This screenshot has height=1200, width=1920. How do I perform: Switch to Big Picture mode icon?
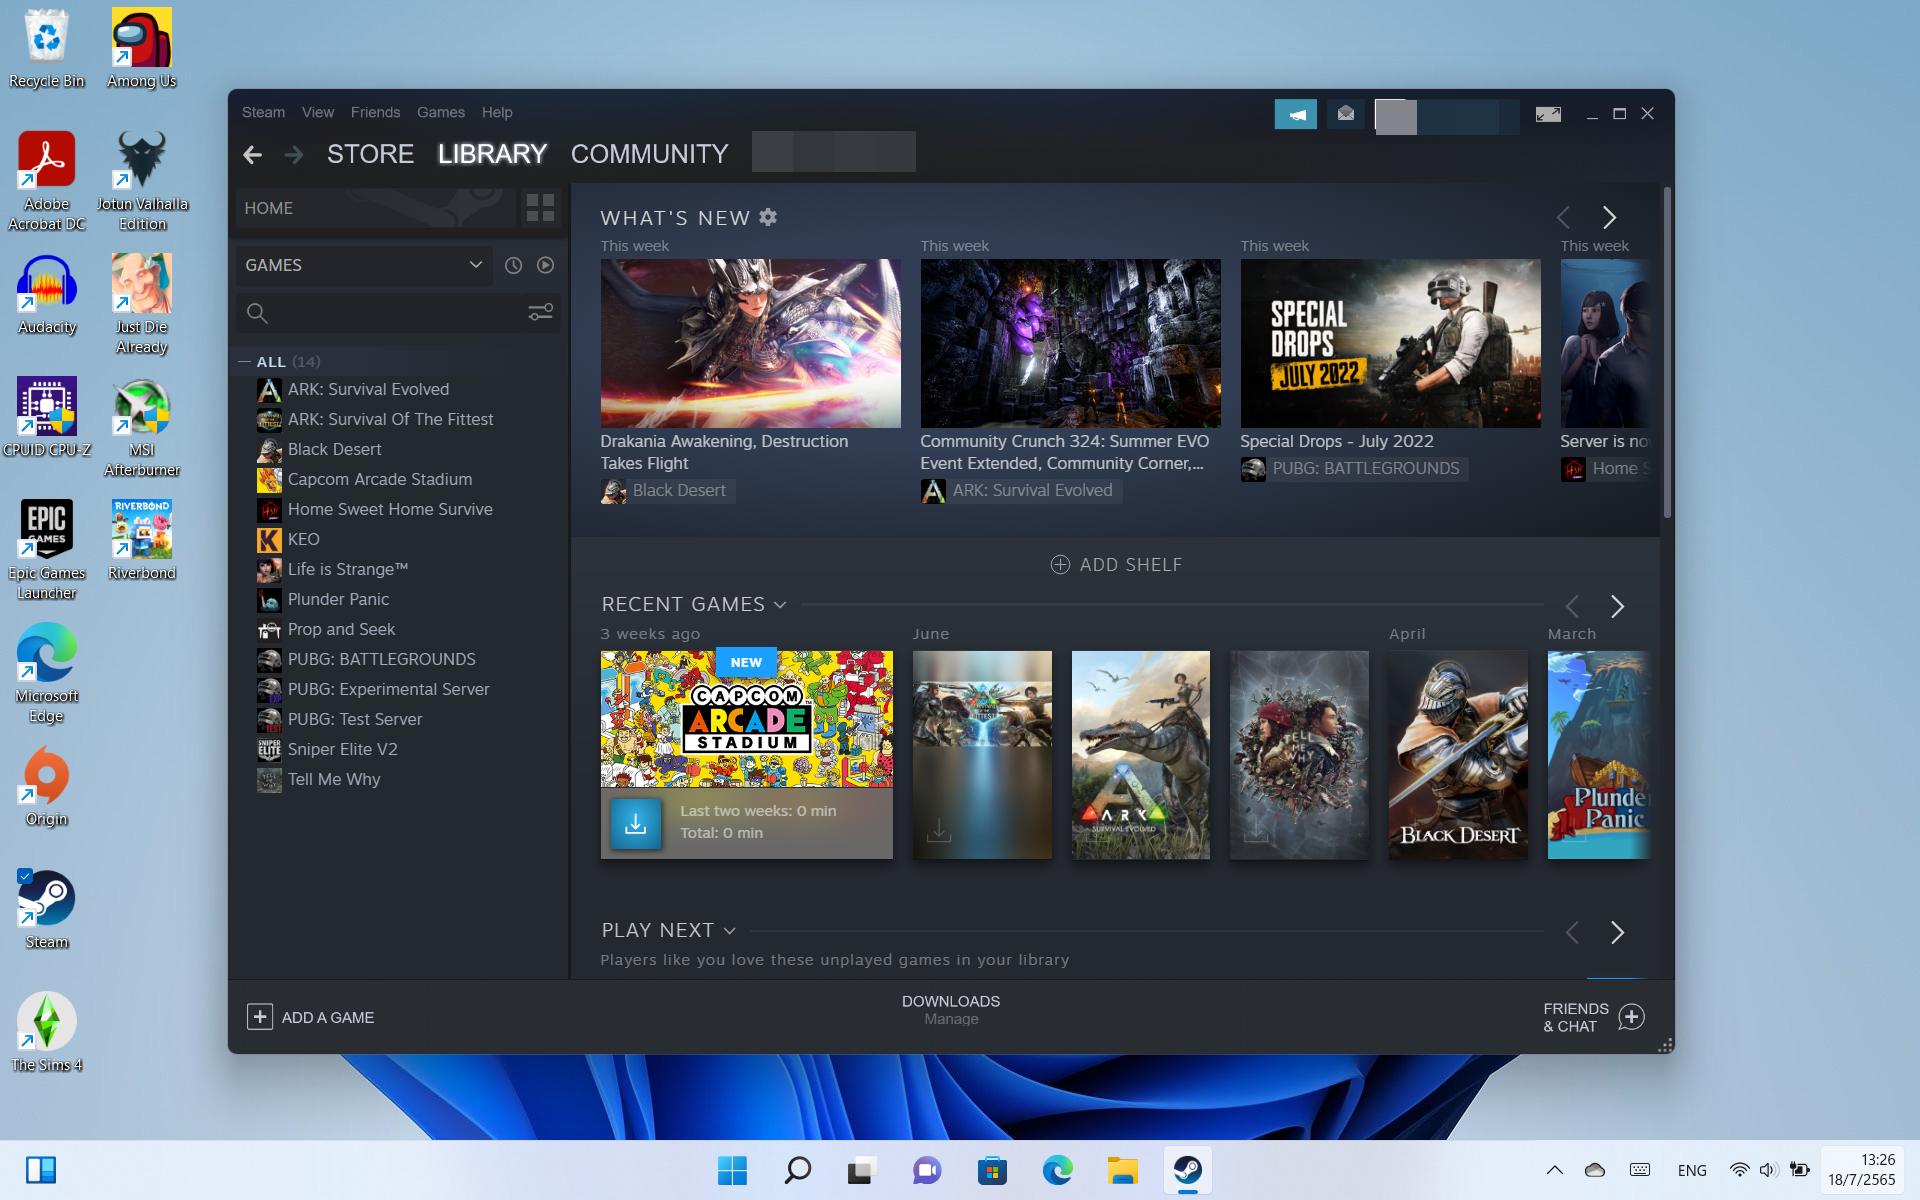pyautogui.click(x=1548, y=114)
